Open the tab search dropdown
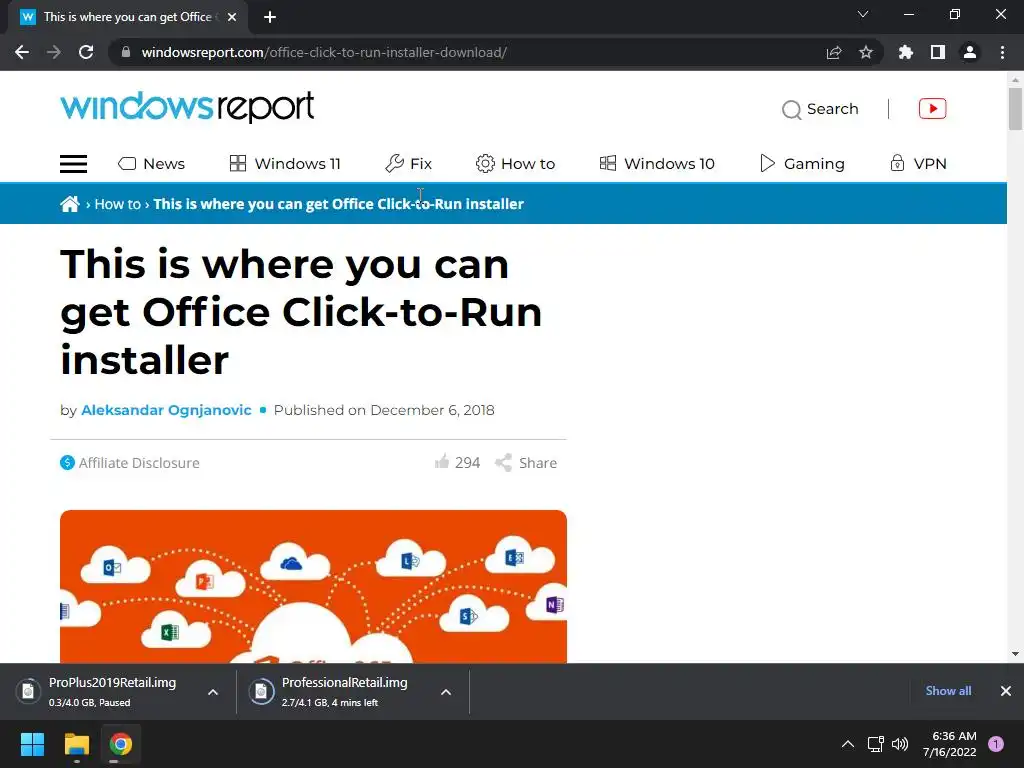1024x768 pixels. [863, 14]
